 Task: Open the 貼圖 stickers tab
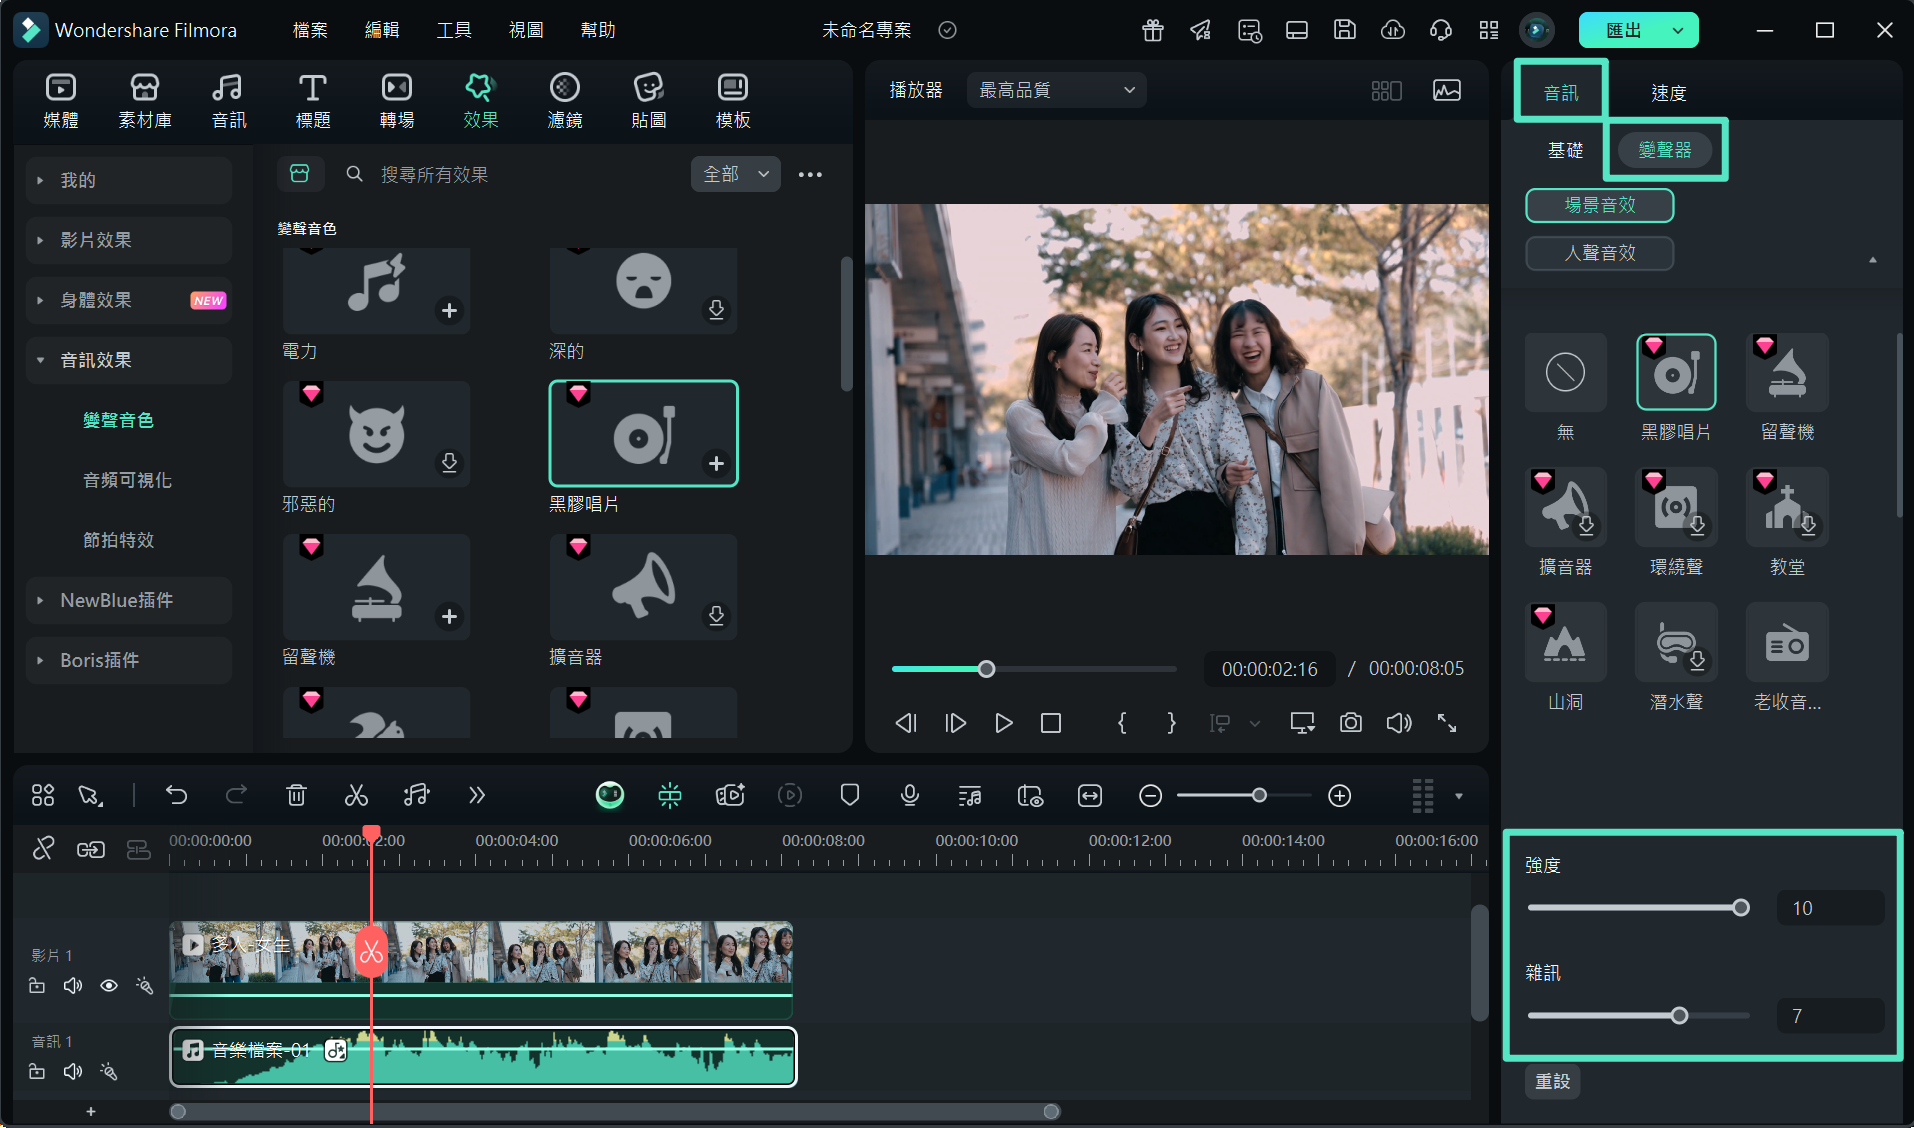point(649,101)
